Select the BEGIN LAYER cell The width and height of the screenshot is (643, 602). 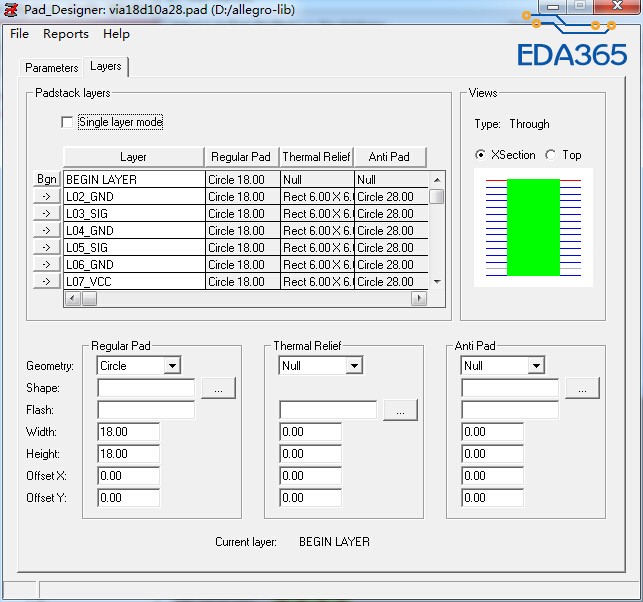pos(134,180)
